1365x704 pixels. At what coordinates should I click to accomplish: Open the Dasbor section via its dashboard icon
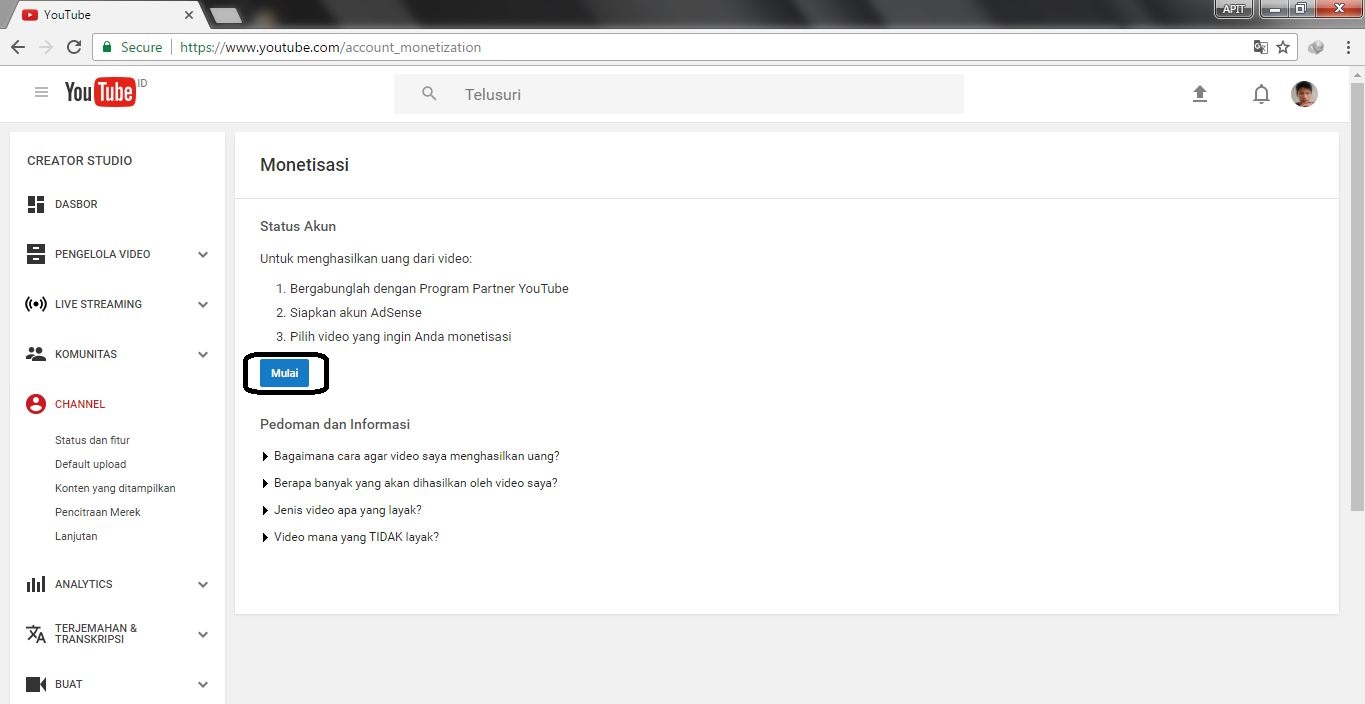tap(35, 204)
